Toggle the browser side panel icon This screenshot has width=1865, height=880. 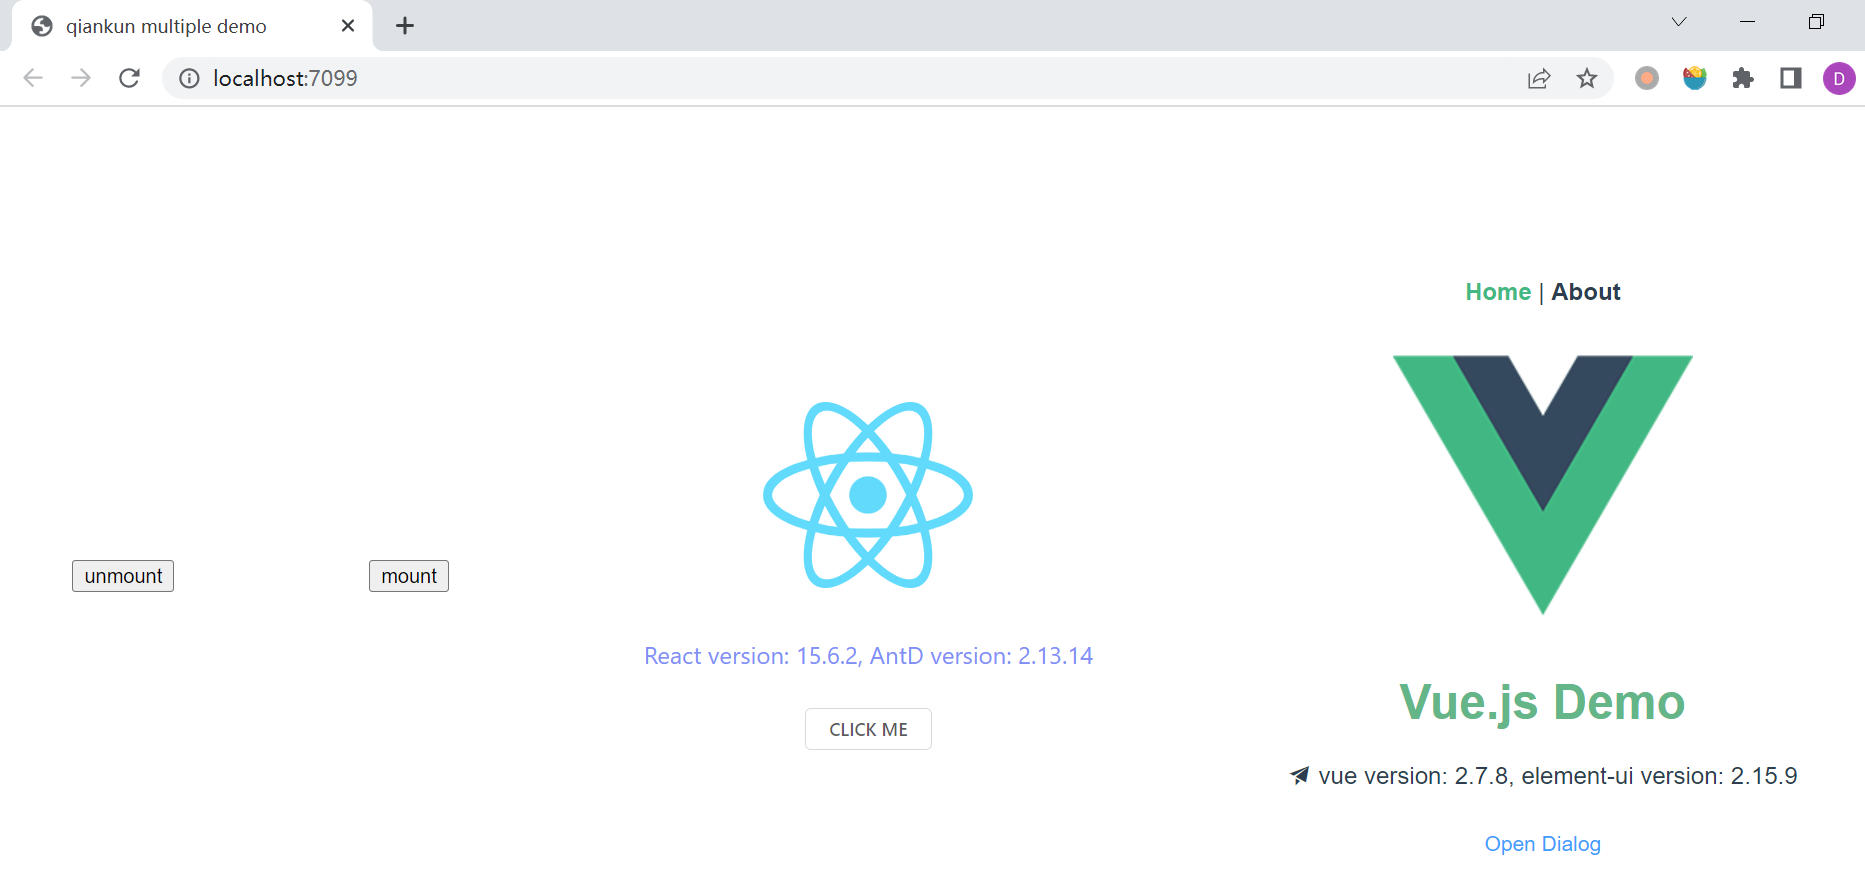pos(1791,78)
